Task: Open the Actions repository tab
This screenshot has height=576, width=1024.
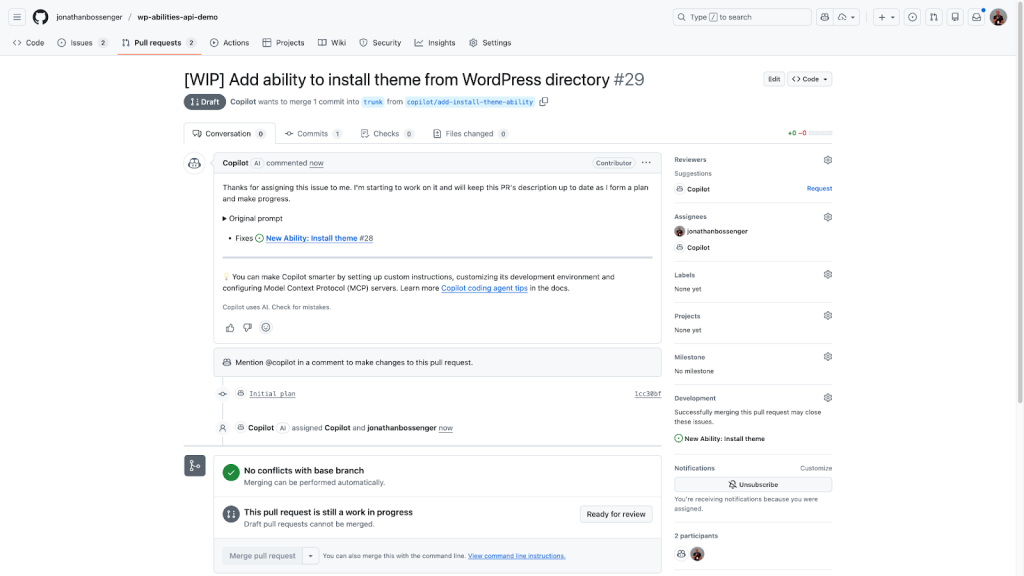Action: (230, 43)
